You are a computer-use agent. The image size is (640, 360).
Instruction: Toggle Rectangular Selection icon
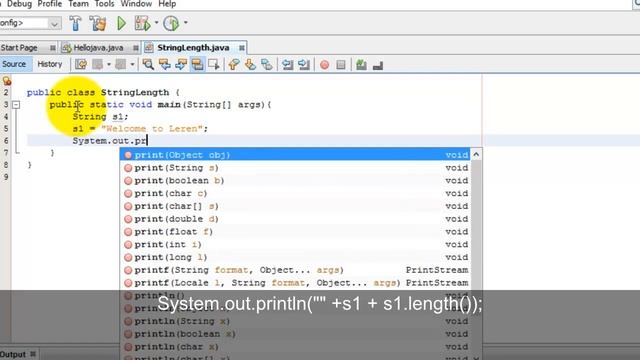pyautogui.click(x=214, y=64)
